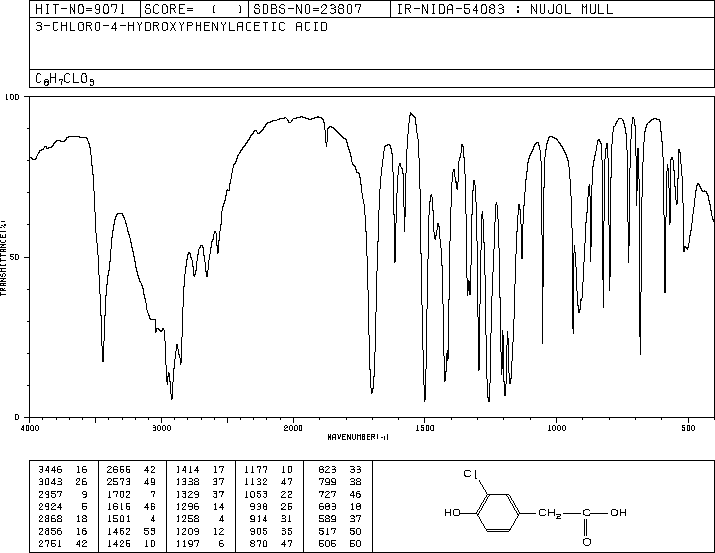The height and width of the screenshot is (553, 715).
Task: Click the Cl atom label in the structure
Action: click(470, 474)
